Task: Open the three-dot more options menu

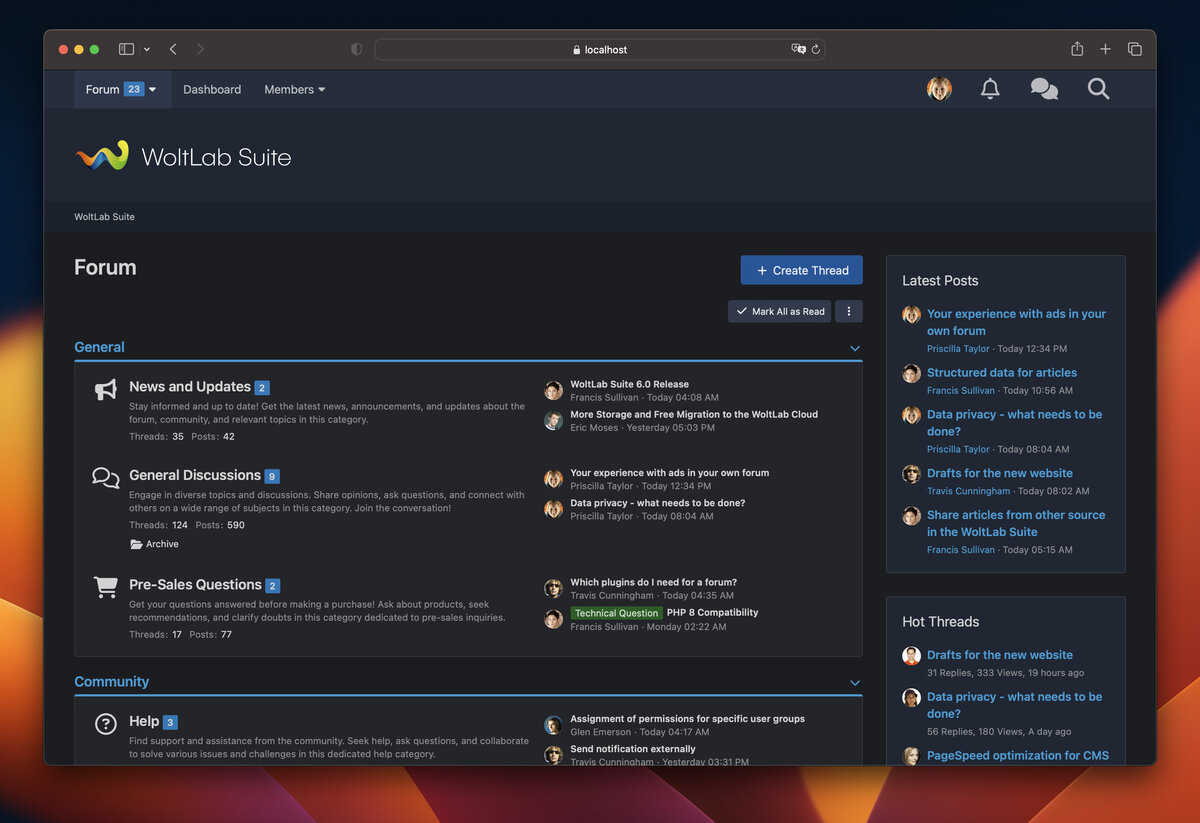Action: 849,311
